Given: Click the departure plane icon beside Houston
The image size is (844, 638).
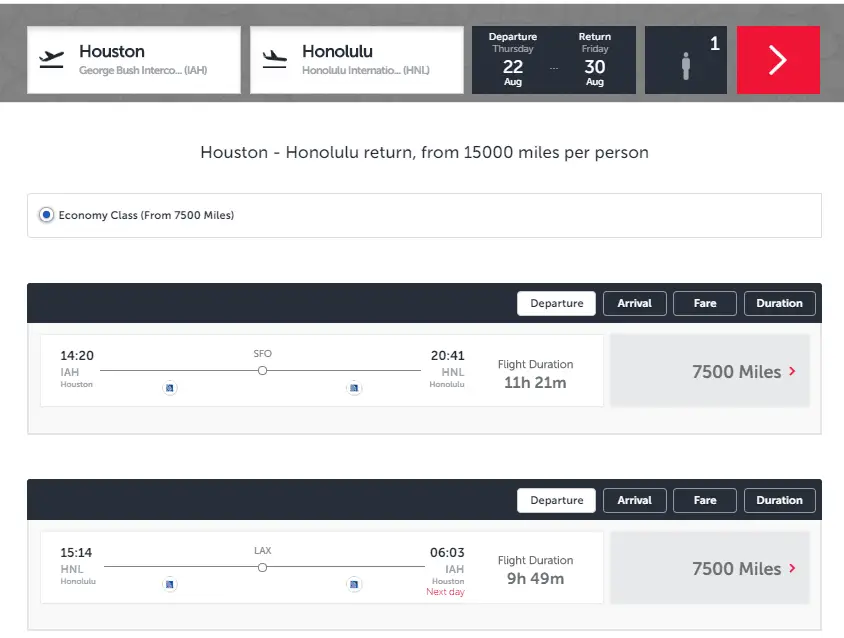Looking at the screenshot, I should (x=51, y=60).
